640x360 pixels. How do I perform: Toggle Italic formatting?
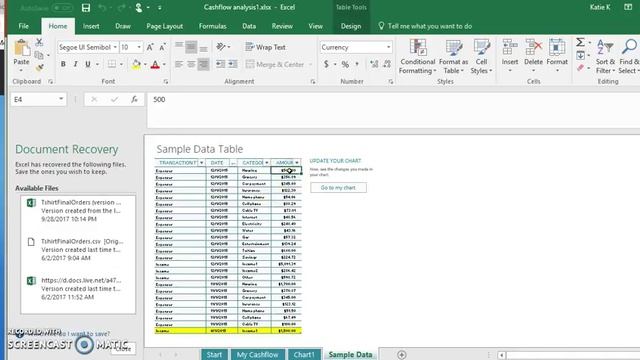76,64
